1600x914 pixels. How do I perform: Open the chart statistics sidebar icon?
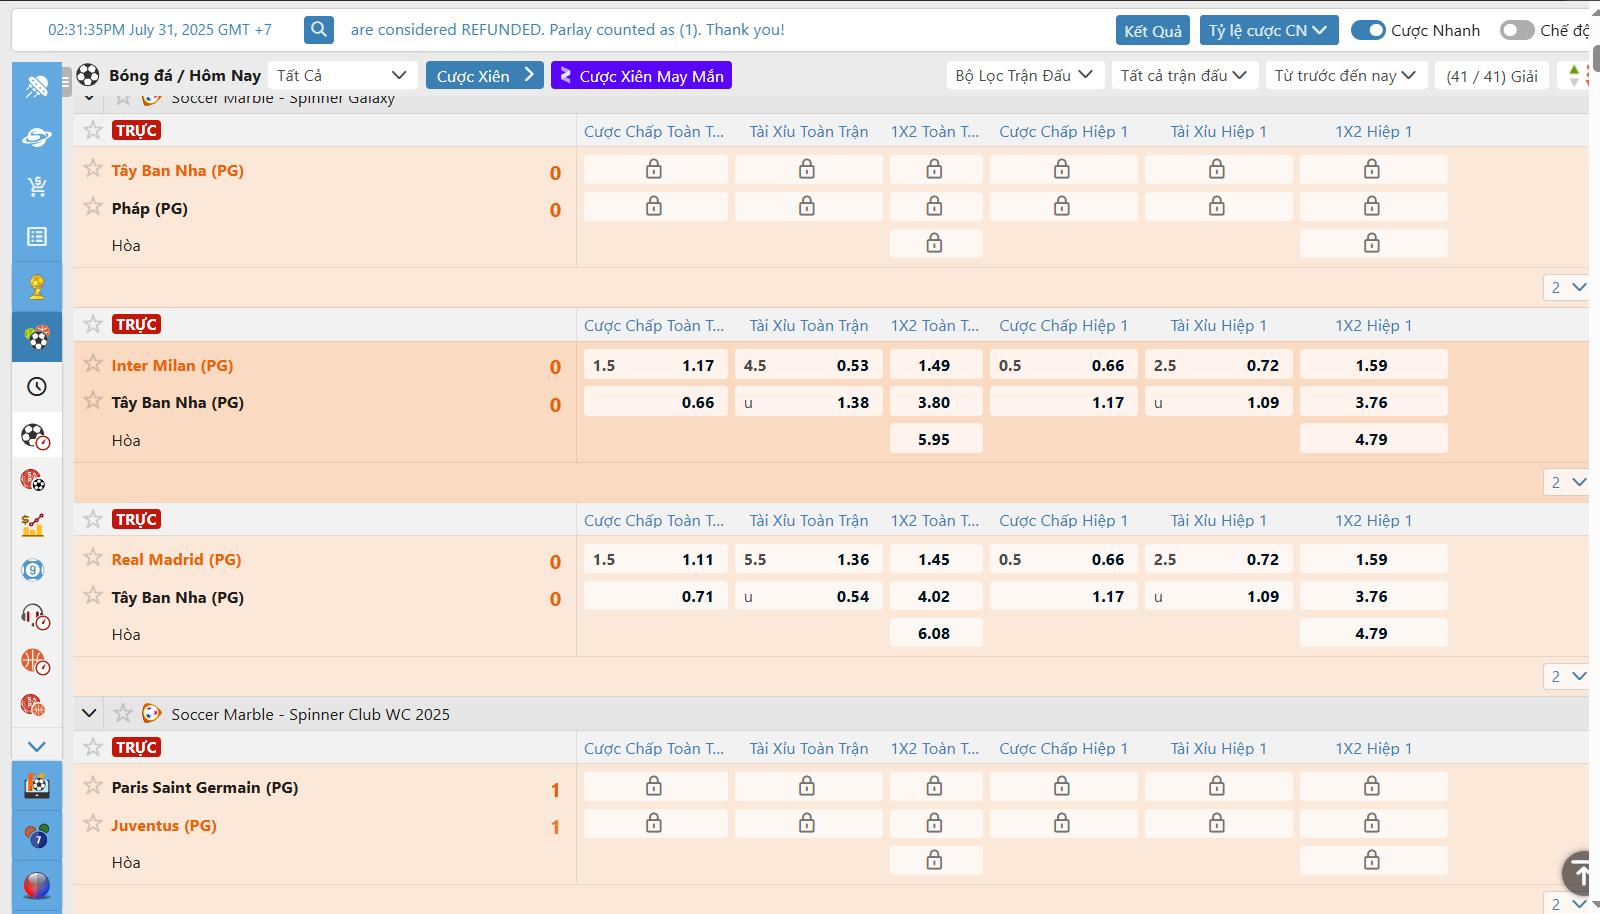pos(34,525)
